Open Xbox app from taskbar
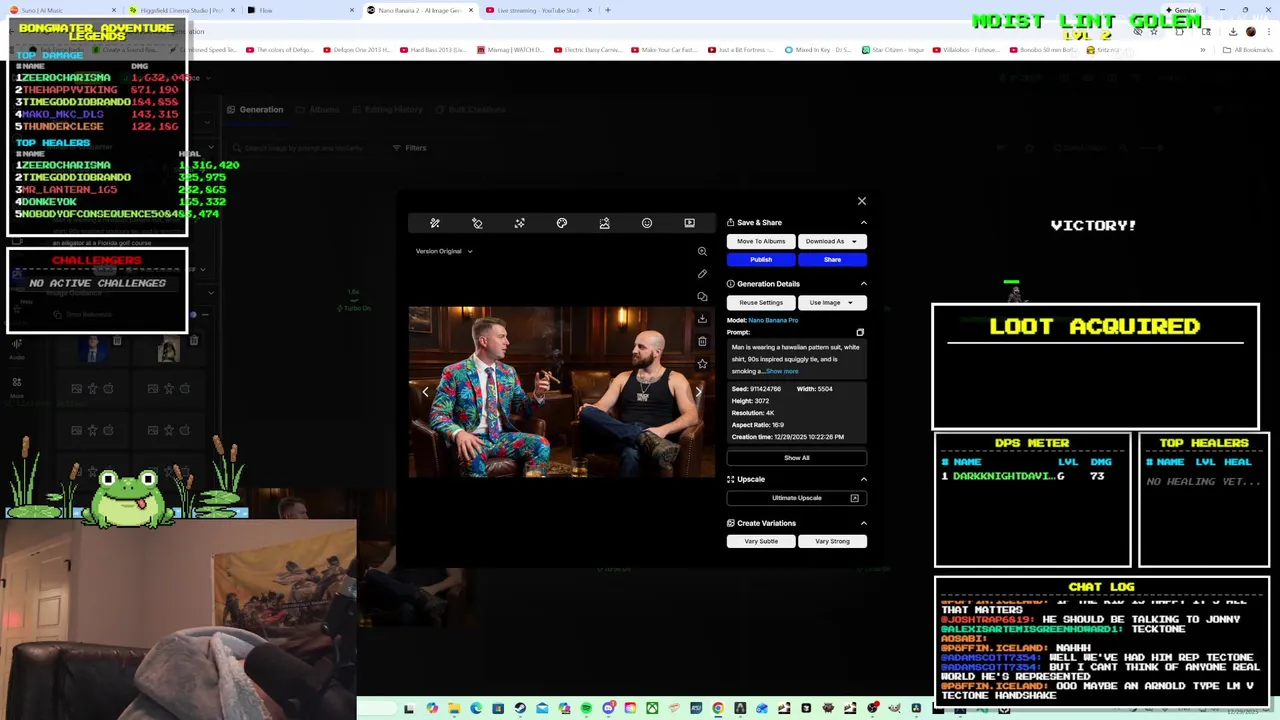The width and height of the screenshot is (1280, 720). tap(652, 709)
